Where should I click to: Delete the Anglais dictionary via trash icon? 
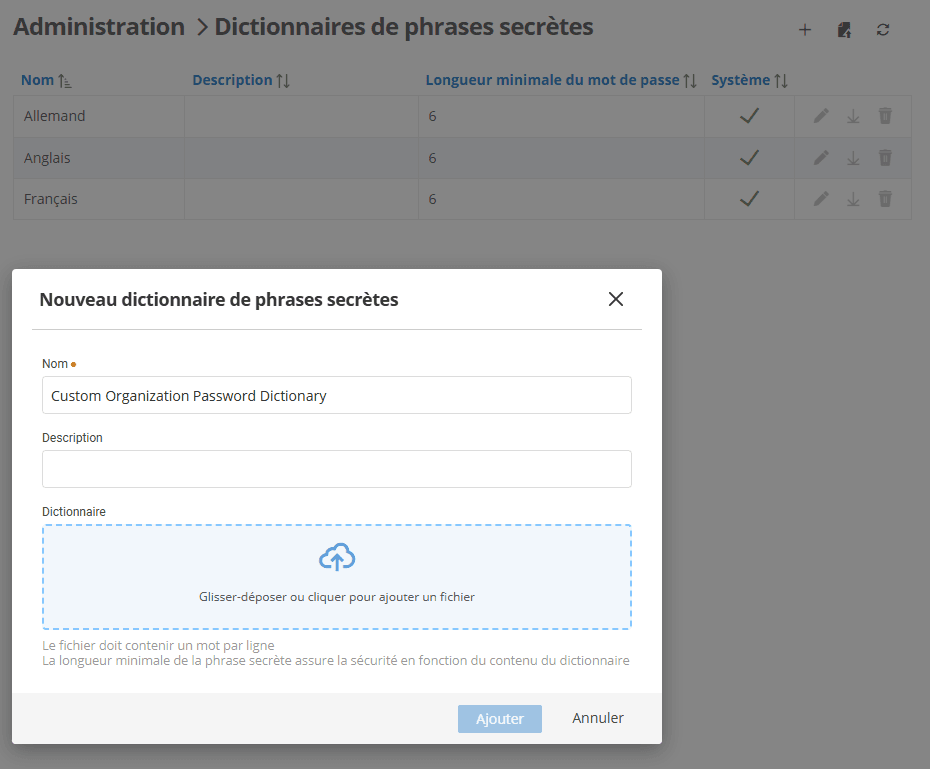pos(885,157)
